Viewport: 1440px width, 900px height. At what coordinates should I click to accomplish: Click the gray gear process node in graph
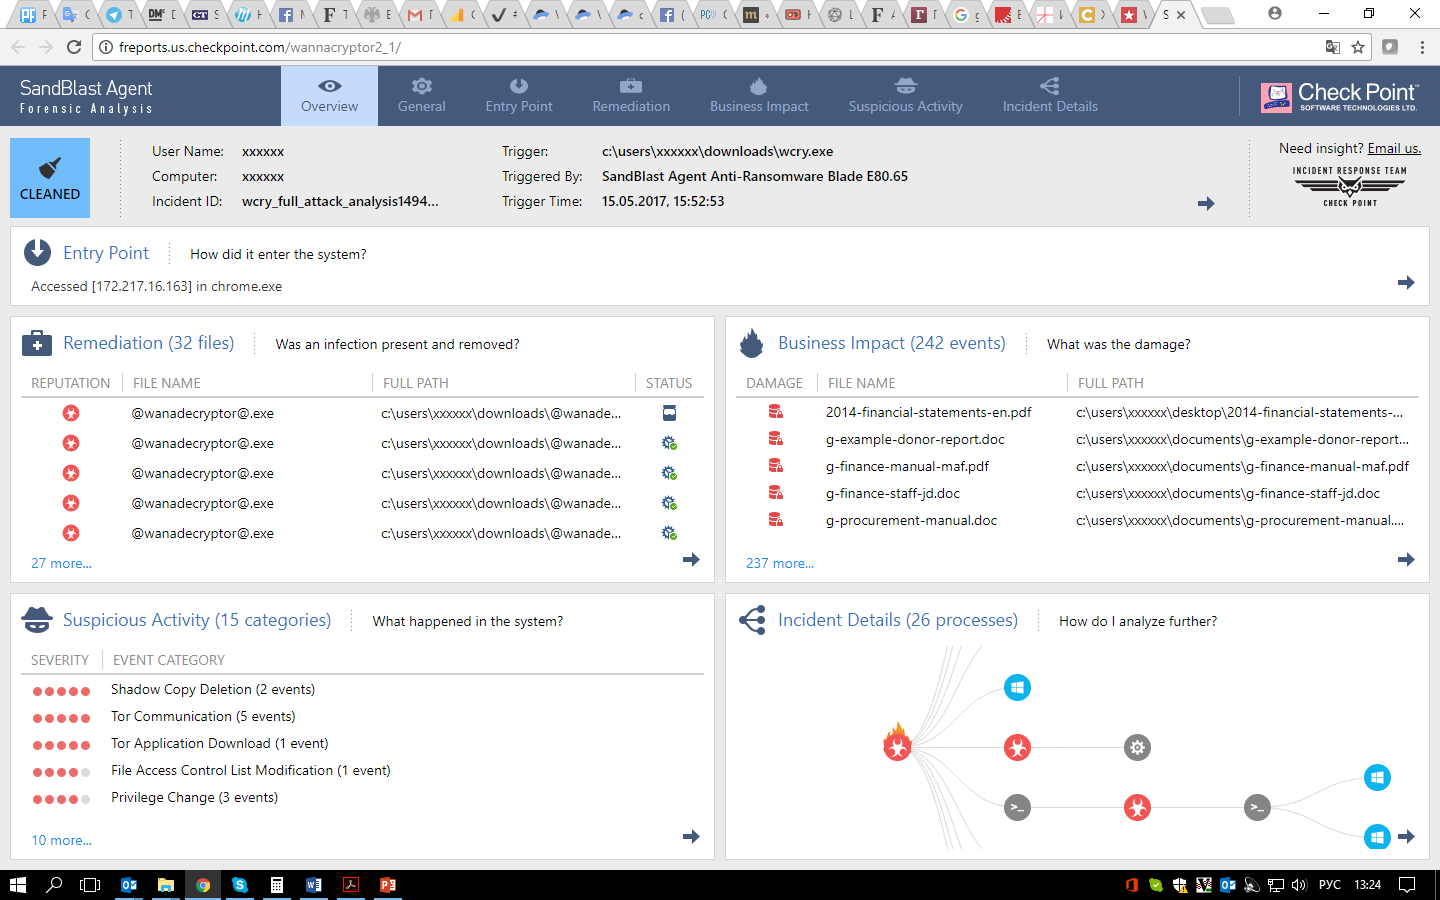coord(1137,747)
